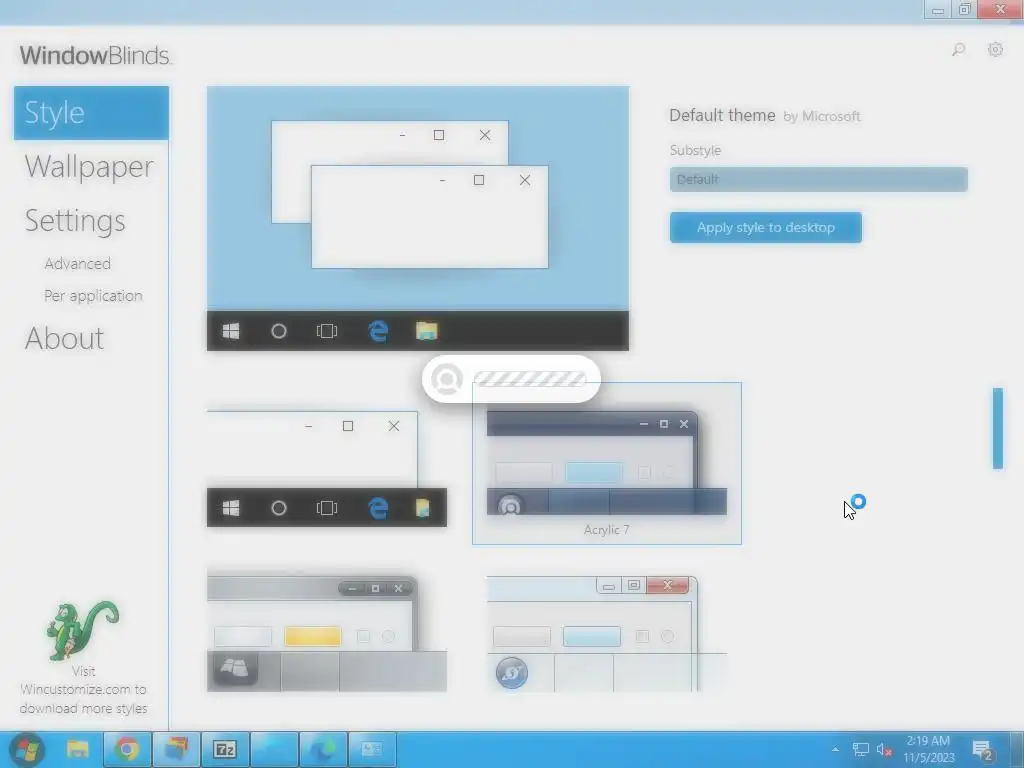Click the Wincustomize lizard mascot icon
This screenshot has height=768, width=1024.
[x=83, y=631]
